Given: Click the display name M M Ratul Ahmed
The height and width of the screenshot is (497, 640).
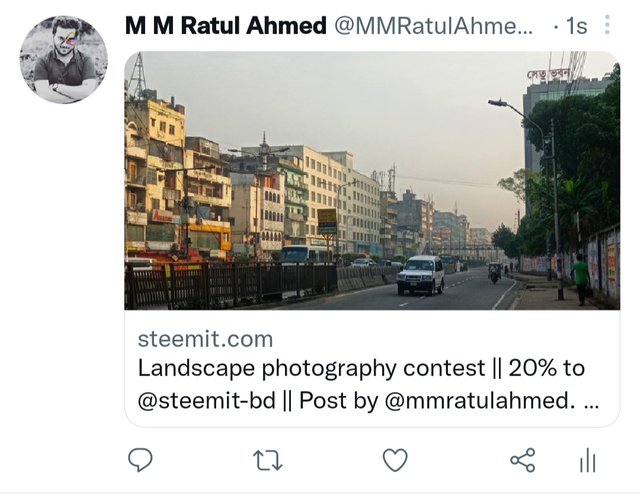Looking at the screenshot, I should click(x=226, y=26).
